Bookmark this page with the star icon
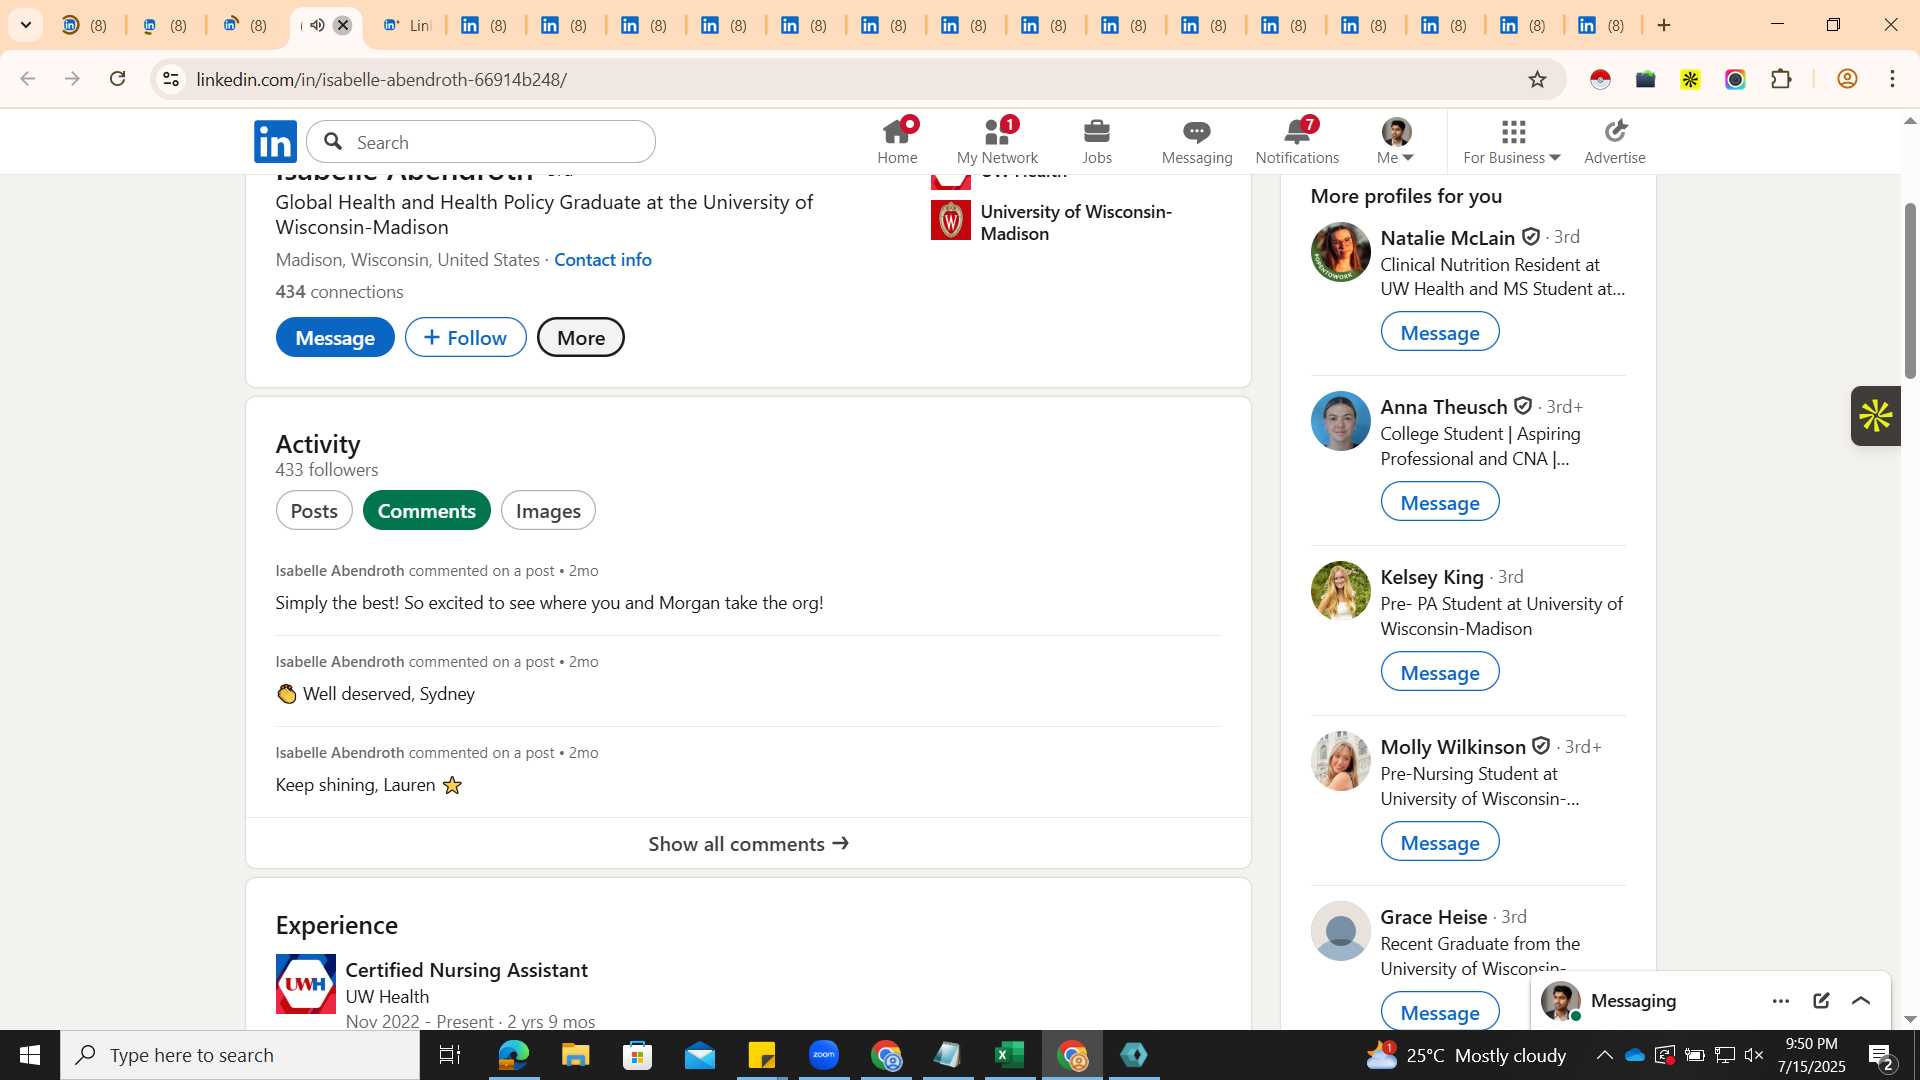This screenshot has width=1920, height=1080. coord(1537,79)
